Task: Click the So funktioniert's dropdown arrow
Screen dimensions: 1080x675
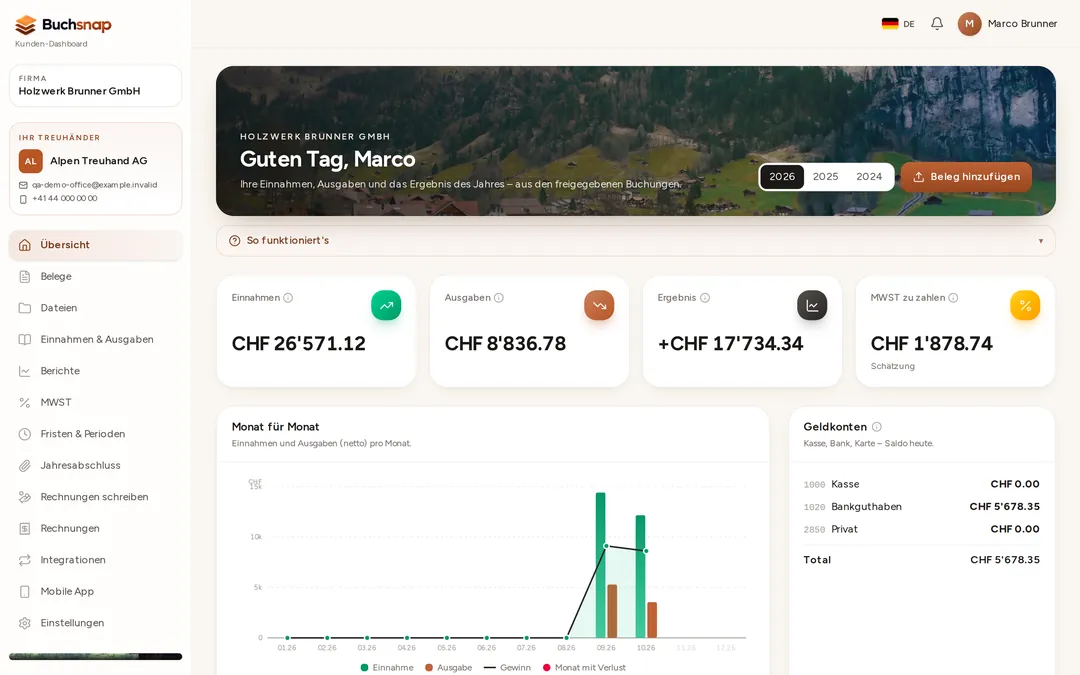Action: pos(1041,241)
